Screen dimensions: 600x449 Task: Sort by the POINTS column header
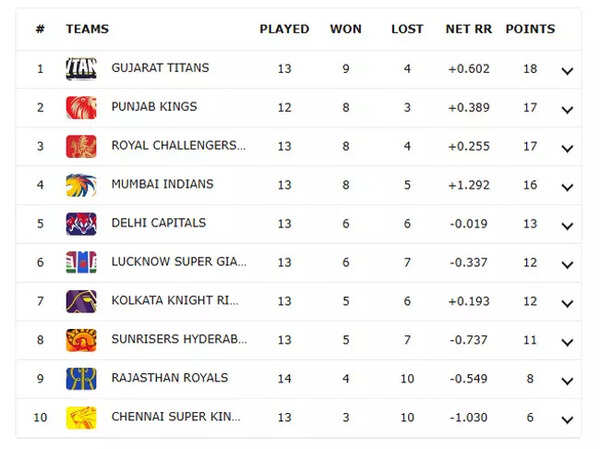[x=530, y=29]
